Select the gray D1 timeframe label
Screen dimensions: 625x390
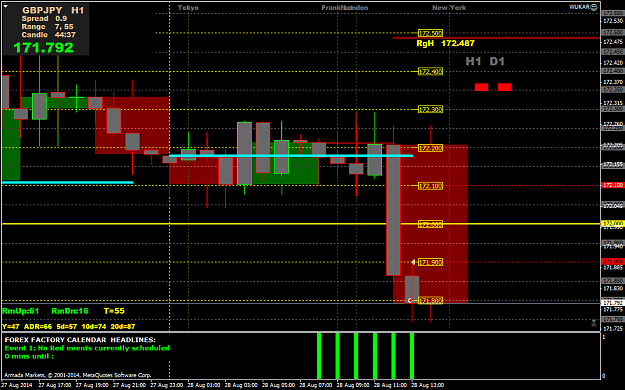click(x=497, y=61)
